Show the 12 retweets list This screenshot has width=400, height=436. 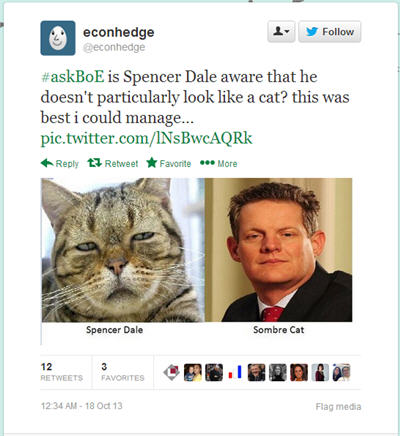point(62,372)
